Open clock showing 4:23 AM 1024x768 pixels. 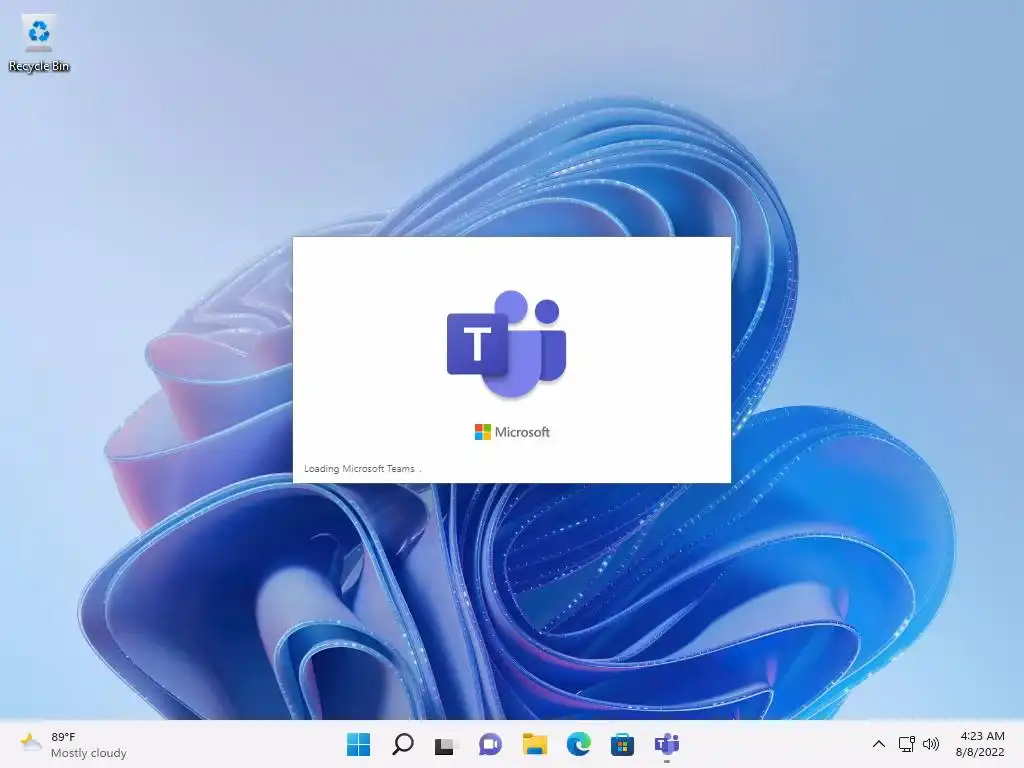[982, 736]
